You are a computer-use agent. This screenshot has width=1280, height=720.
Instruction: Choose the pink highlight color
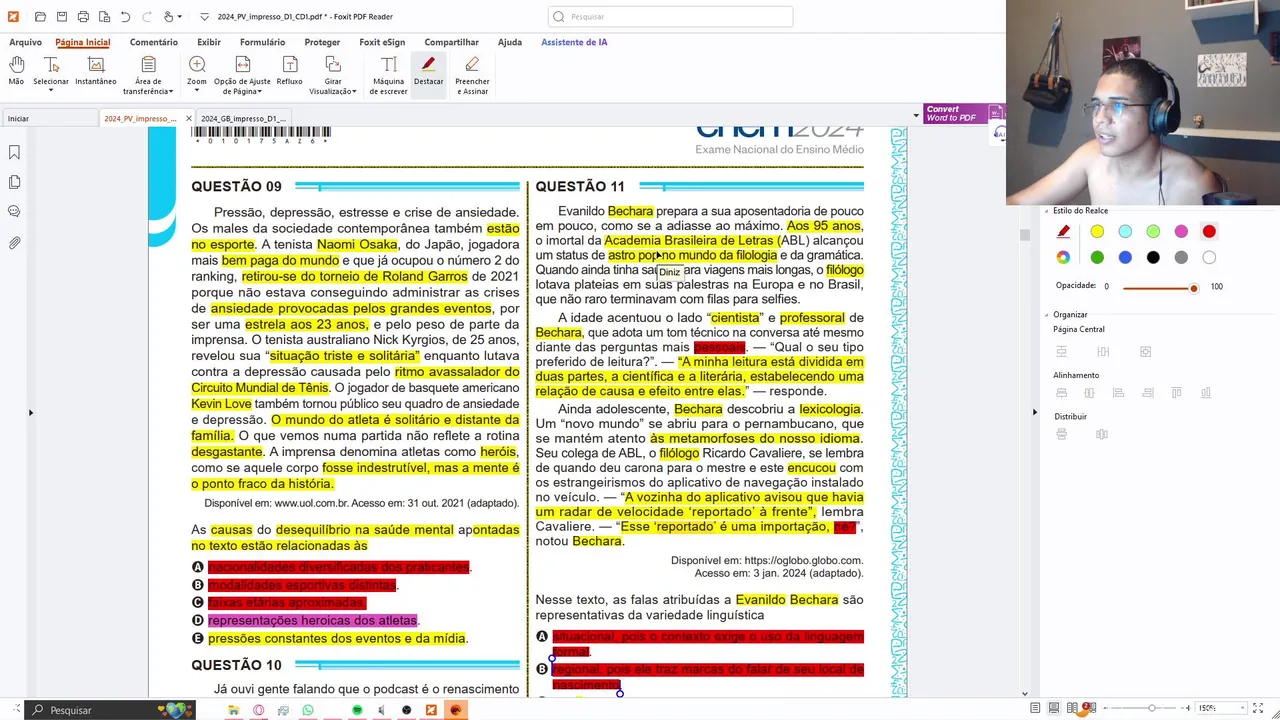(1181, 232)
